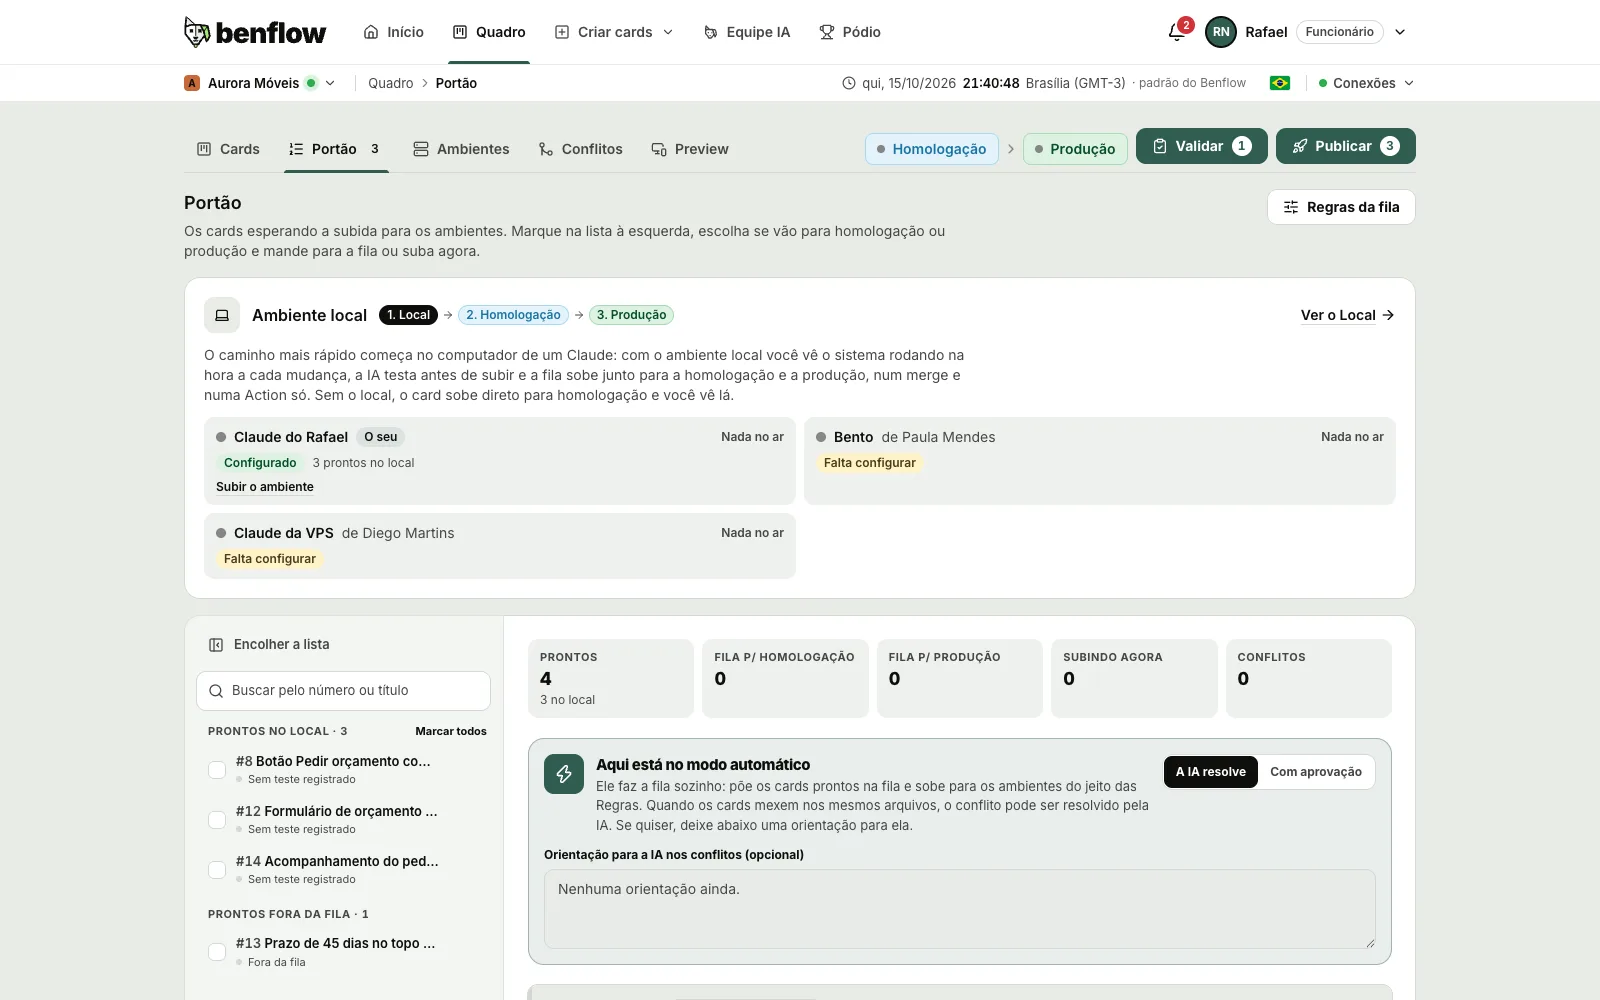This screenshot has height=1000, width=1600.
Task: Click the laptop icon beside Ambiente local
Action: click(222, 315)
